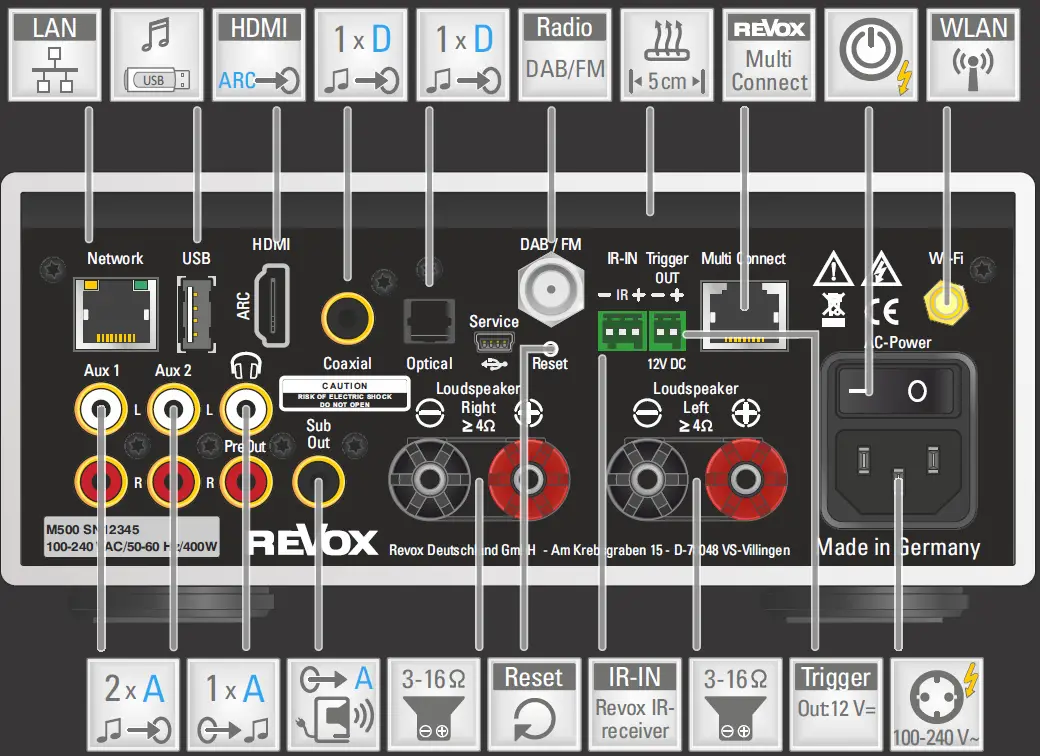Screen dimensions: 1040x756
Task: Click the M500 SN serial number label
Action: 131,537
